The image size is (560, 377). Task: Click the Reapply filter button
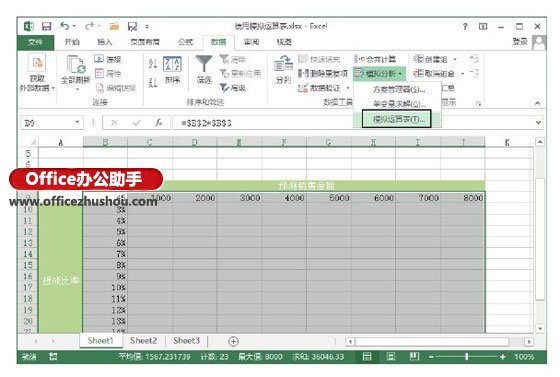(240, 74)
